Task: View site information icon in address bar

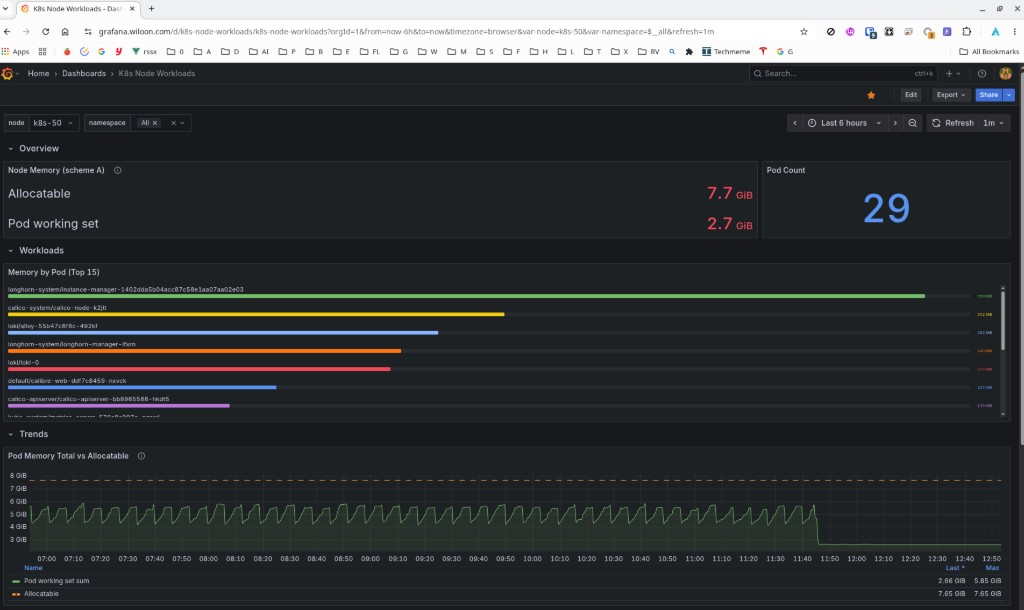Action: click(88, 31)
